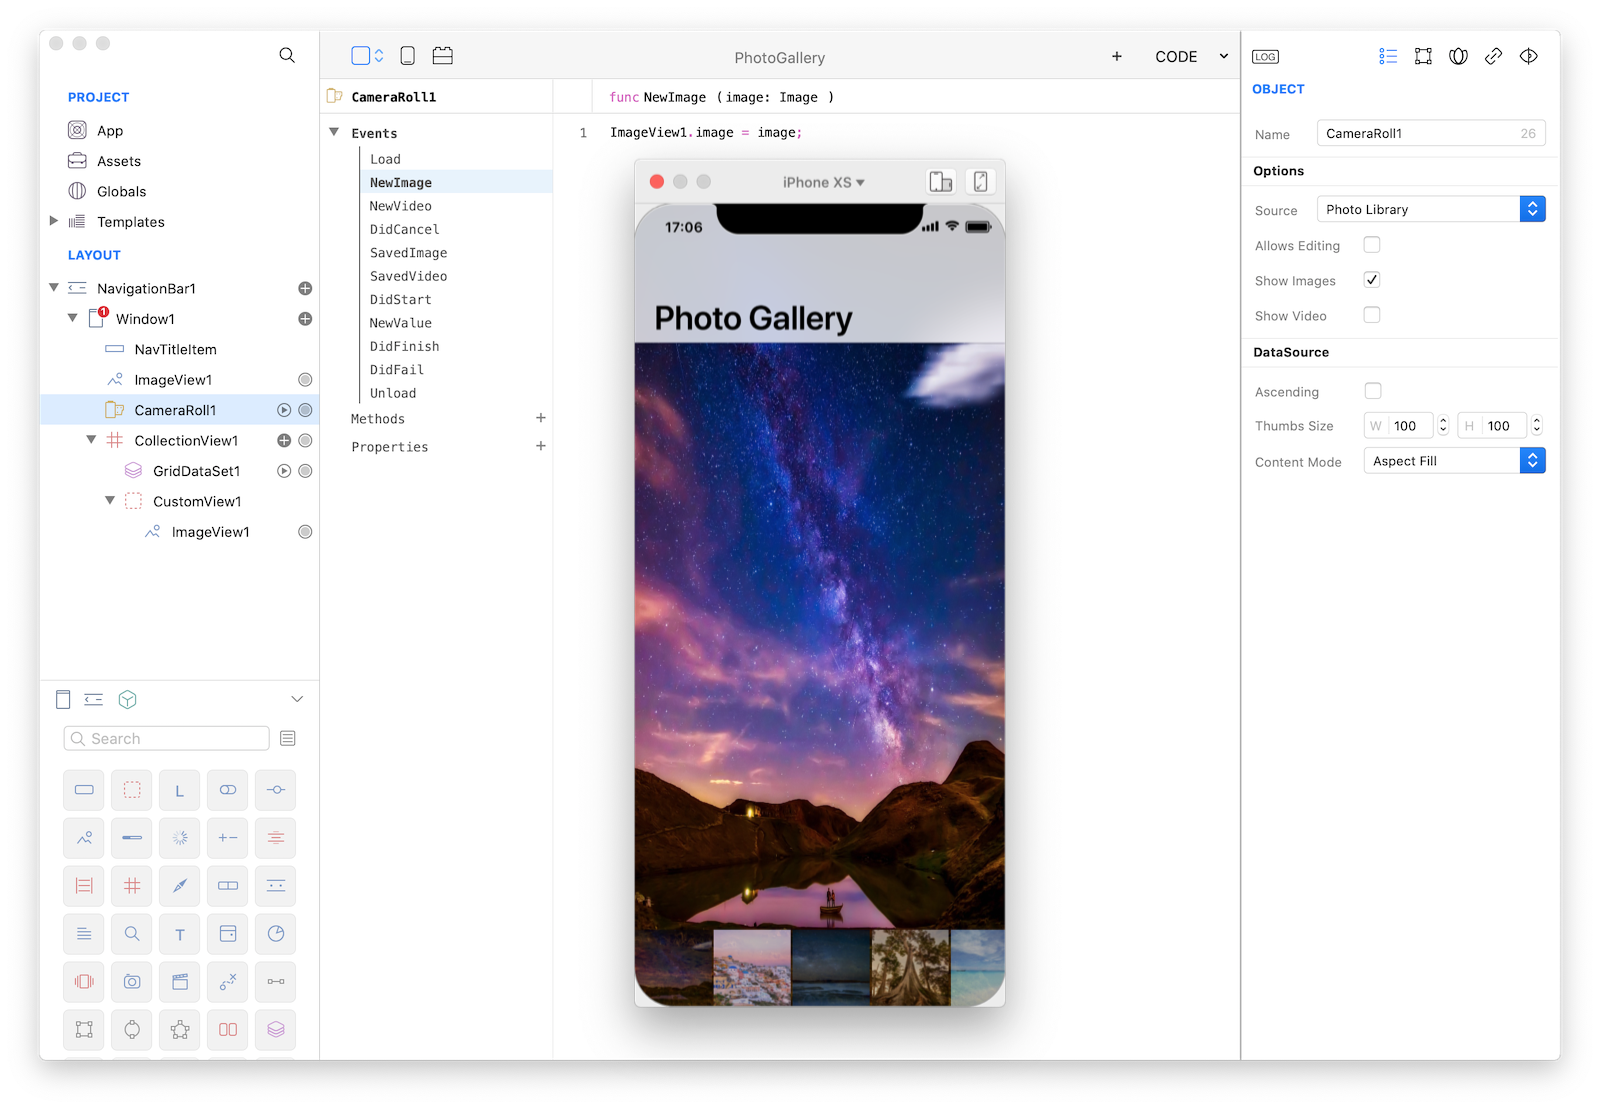Show 3D cube objects in library

[127, 700]
